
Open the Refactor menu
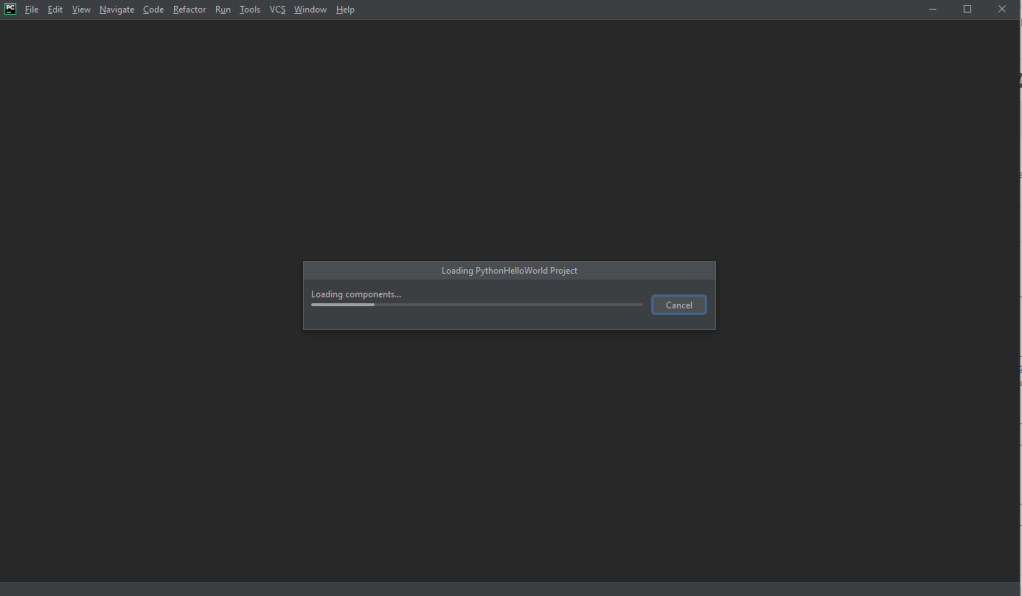[x=189, y=10]
